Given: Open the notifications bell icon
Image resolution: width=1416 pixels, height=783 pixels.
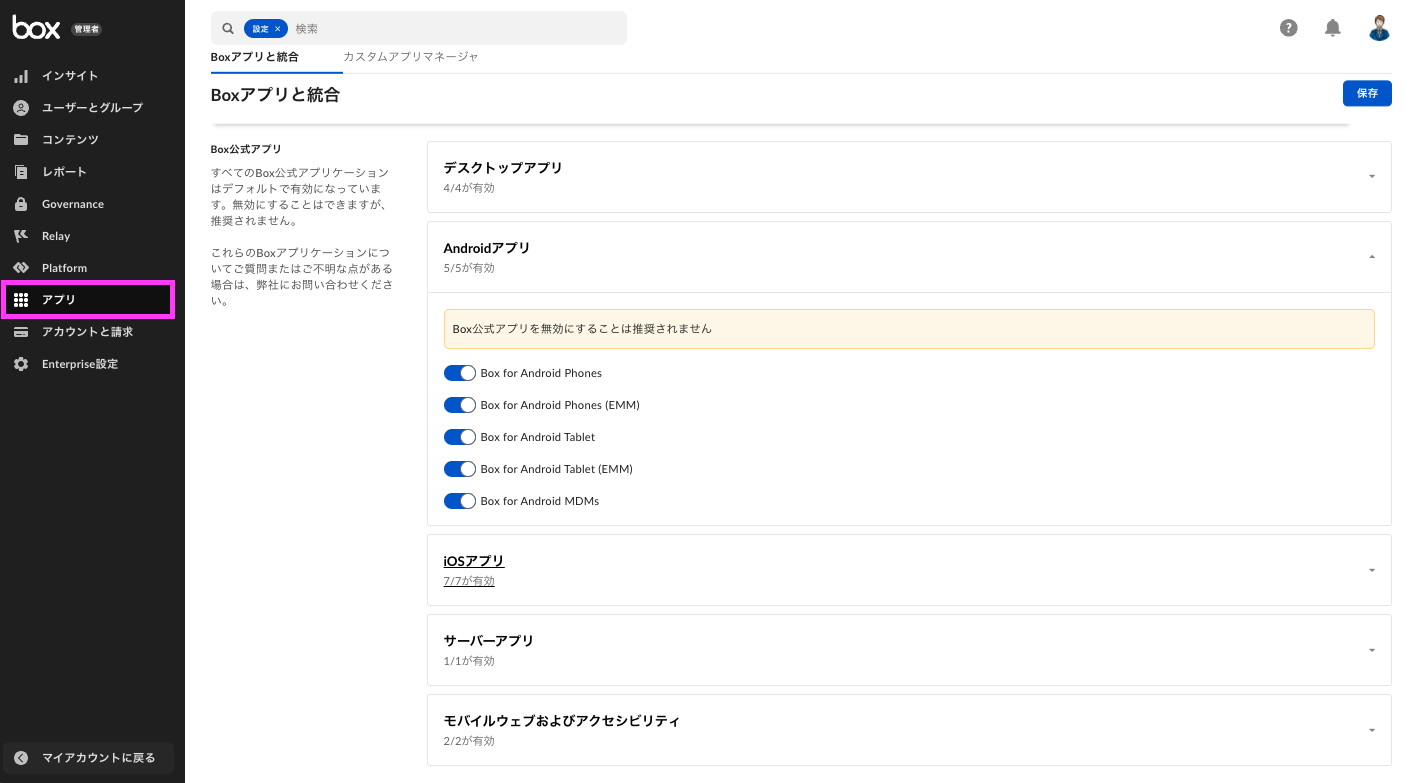Looking at the screenshot, I should pos(1332,28).
